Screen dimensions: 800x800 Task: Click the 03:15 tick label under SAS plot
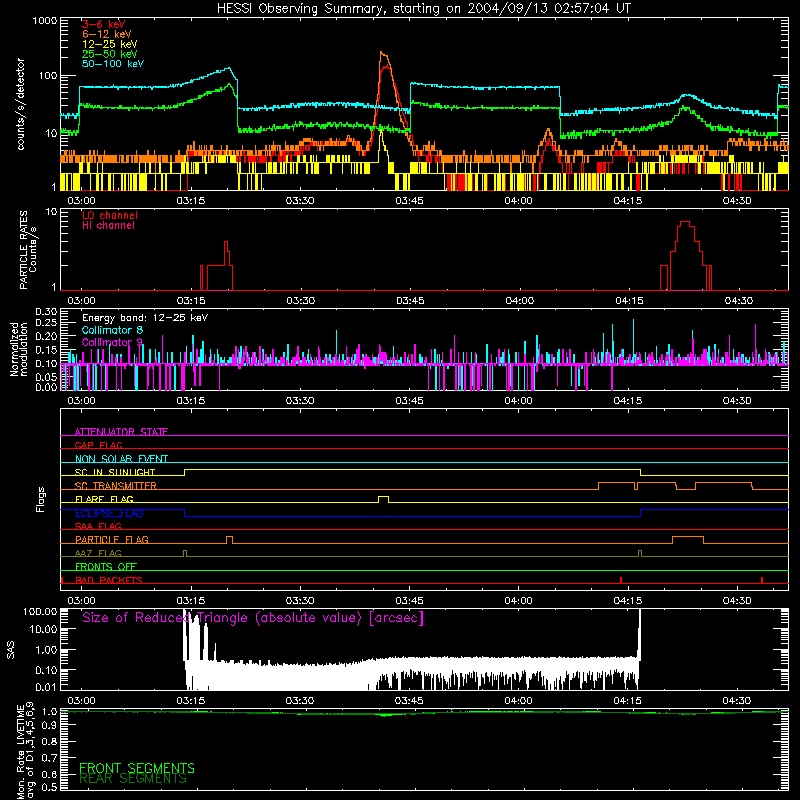tap(191, 701)
